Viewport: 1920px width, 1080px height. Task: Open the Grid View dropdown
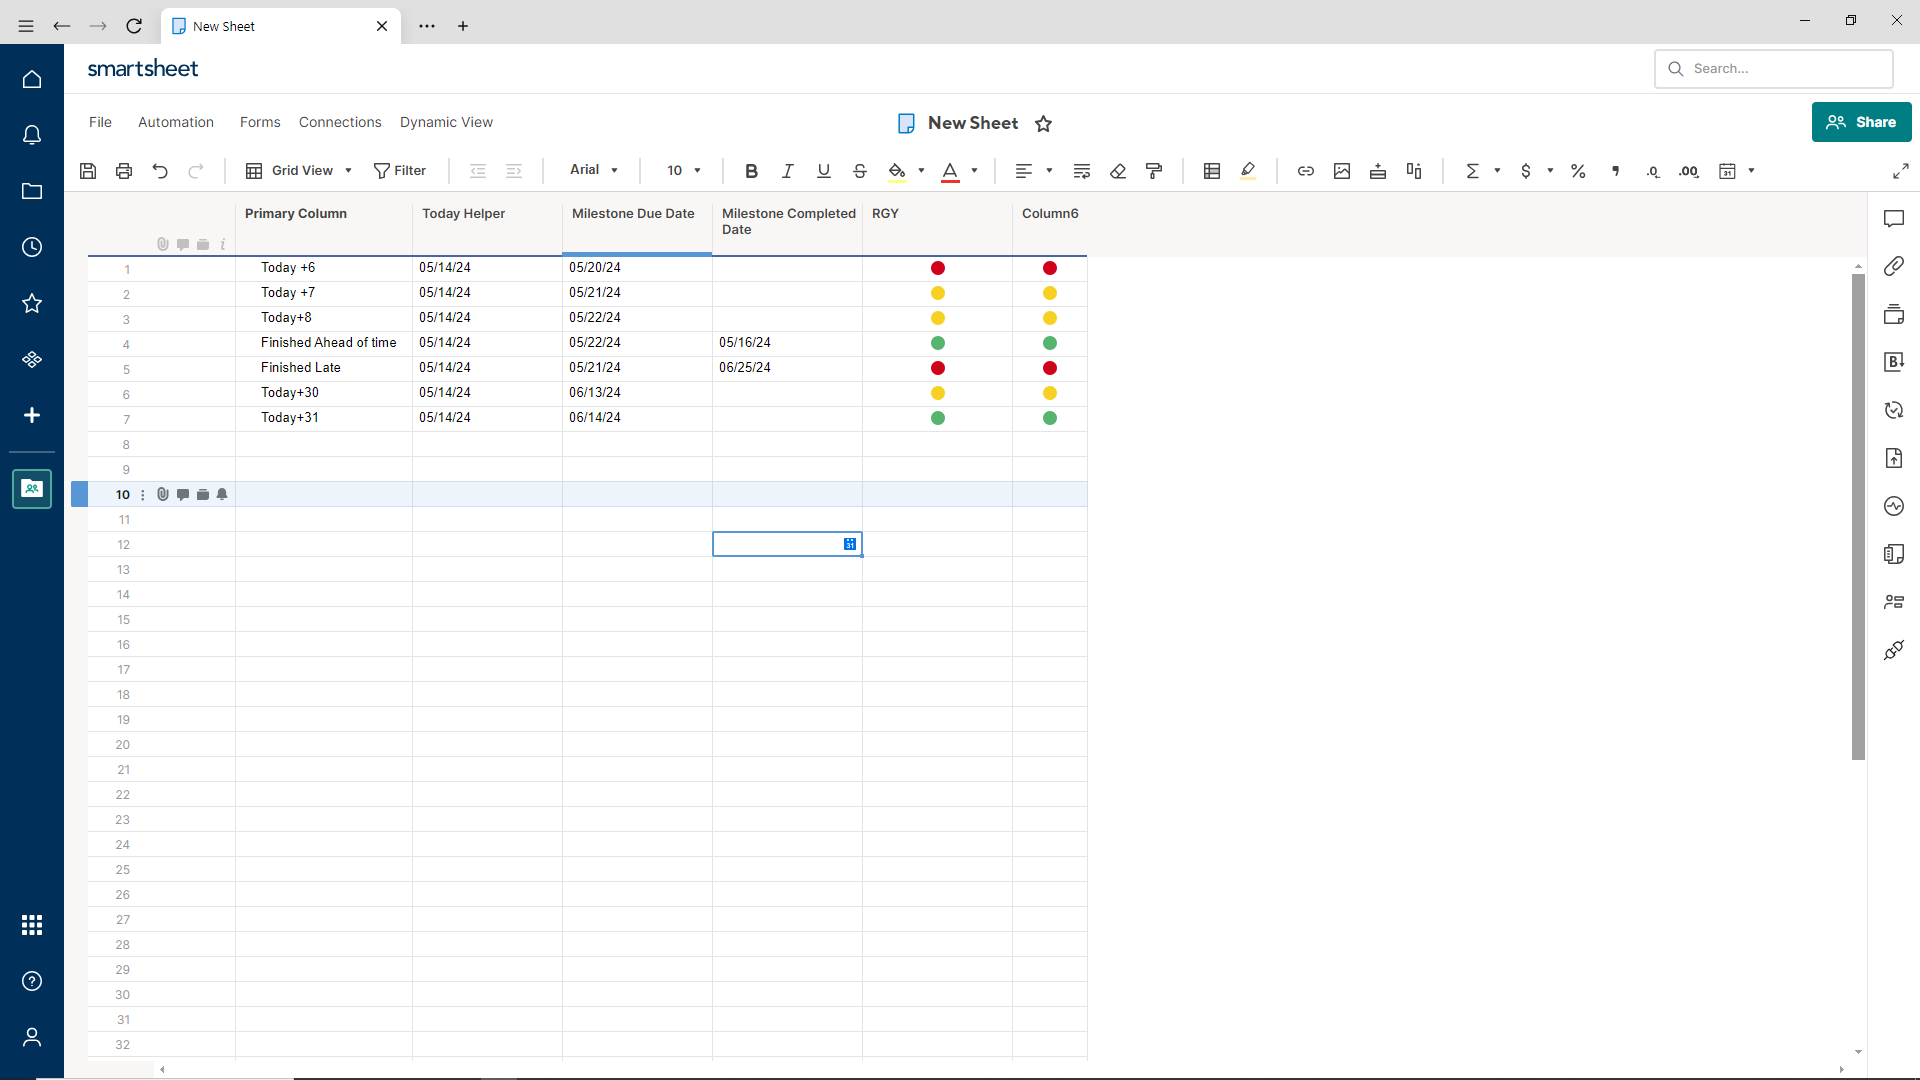tap(299, 171)
